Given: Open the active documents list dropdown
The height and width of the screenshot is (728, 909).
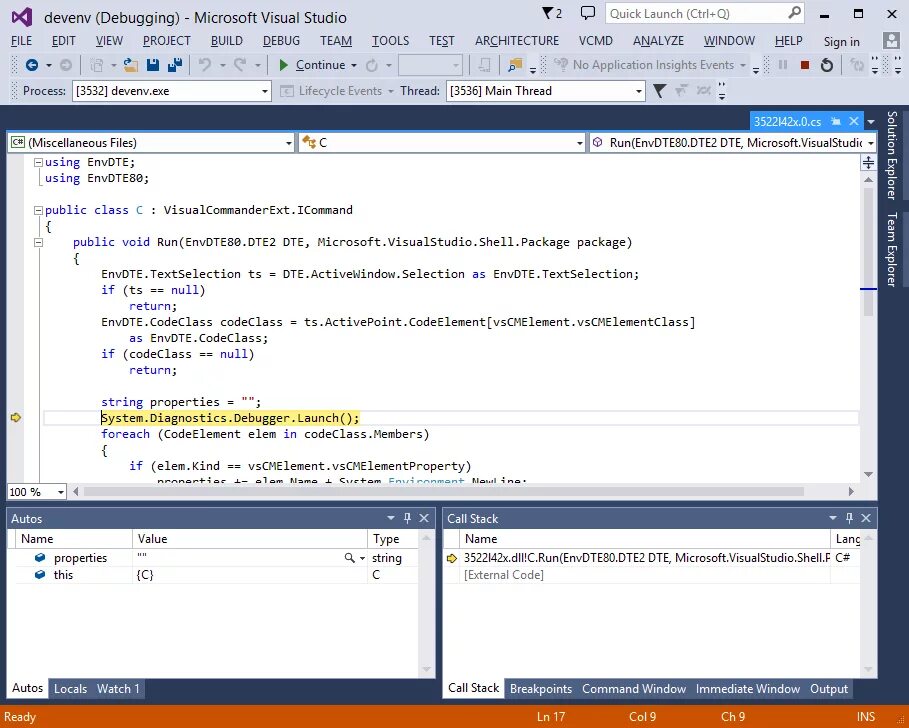Looking at the screenshot, I should tap(871, 122).
